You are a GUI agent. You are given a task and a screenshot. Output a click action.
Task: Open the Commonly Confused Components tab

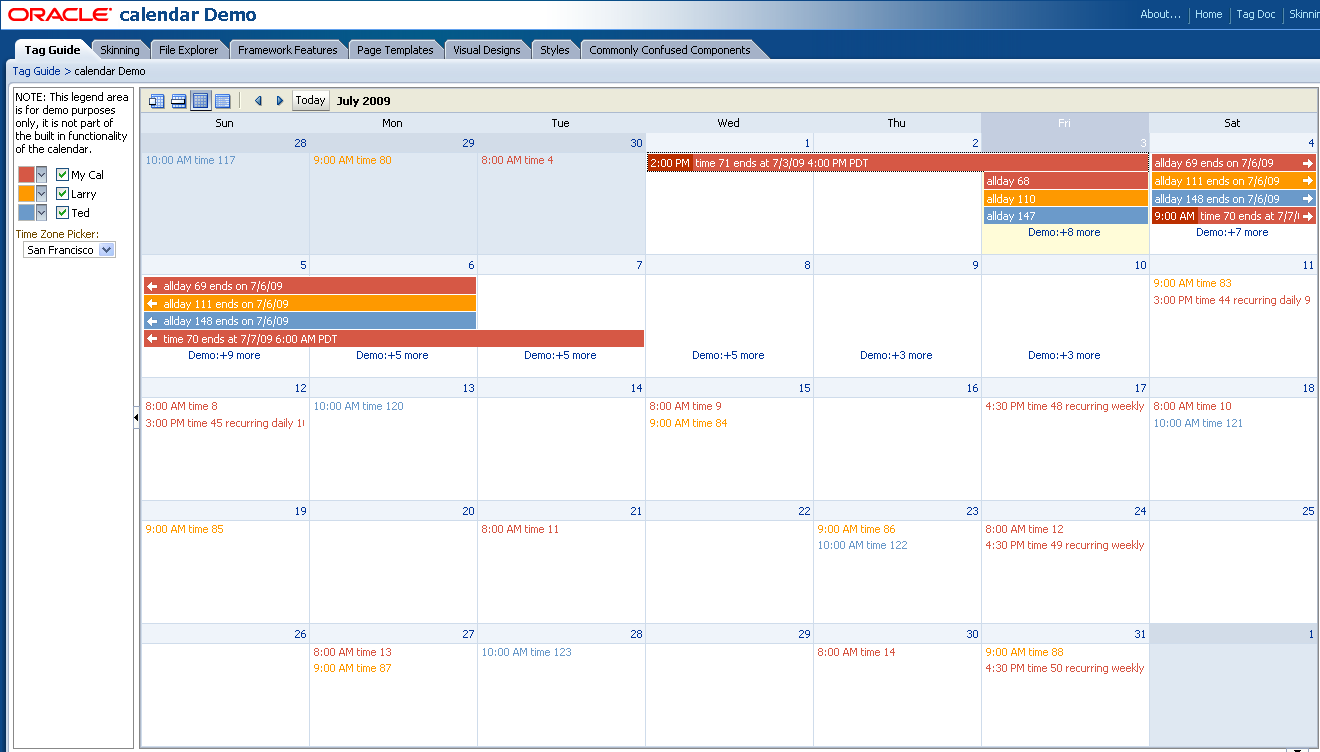pos(670,50)
